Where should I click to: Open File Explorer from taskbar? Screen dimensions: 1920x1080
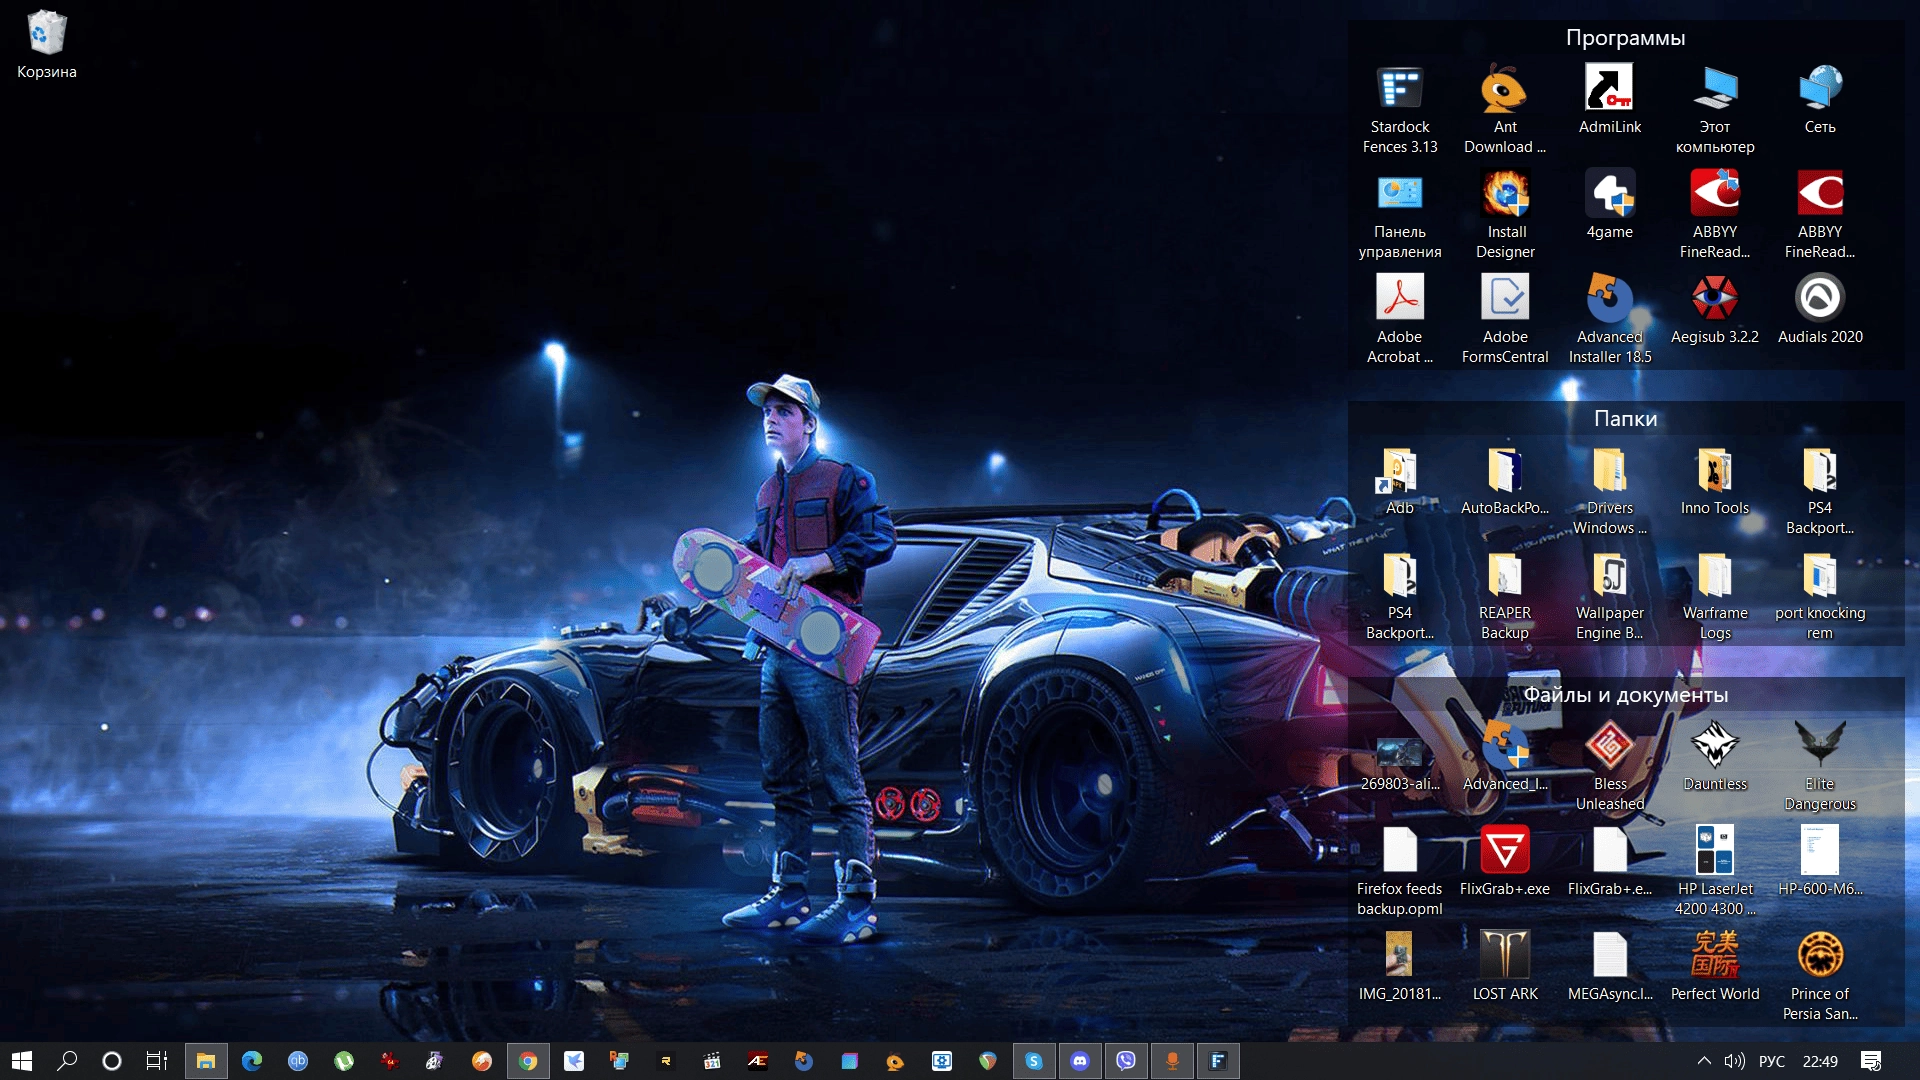click(x=206, y=1061)
